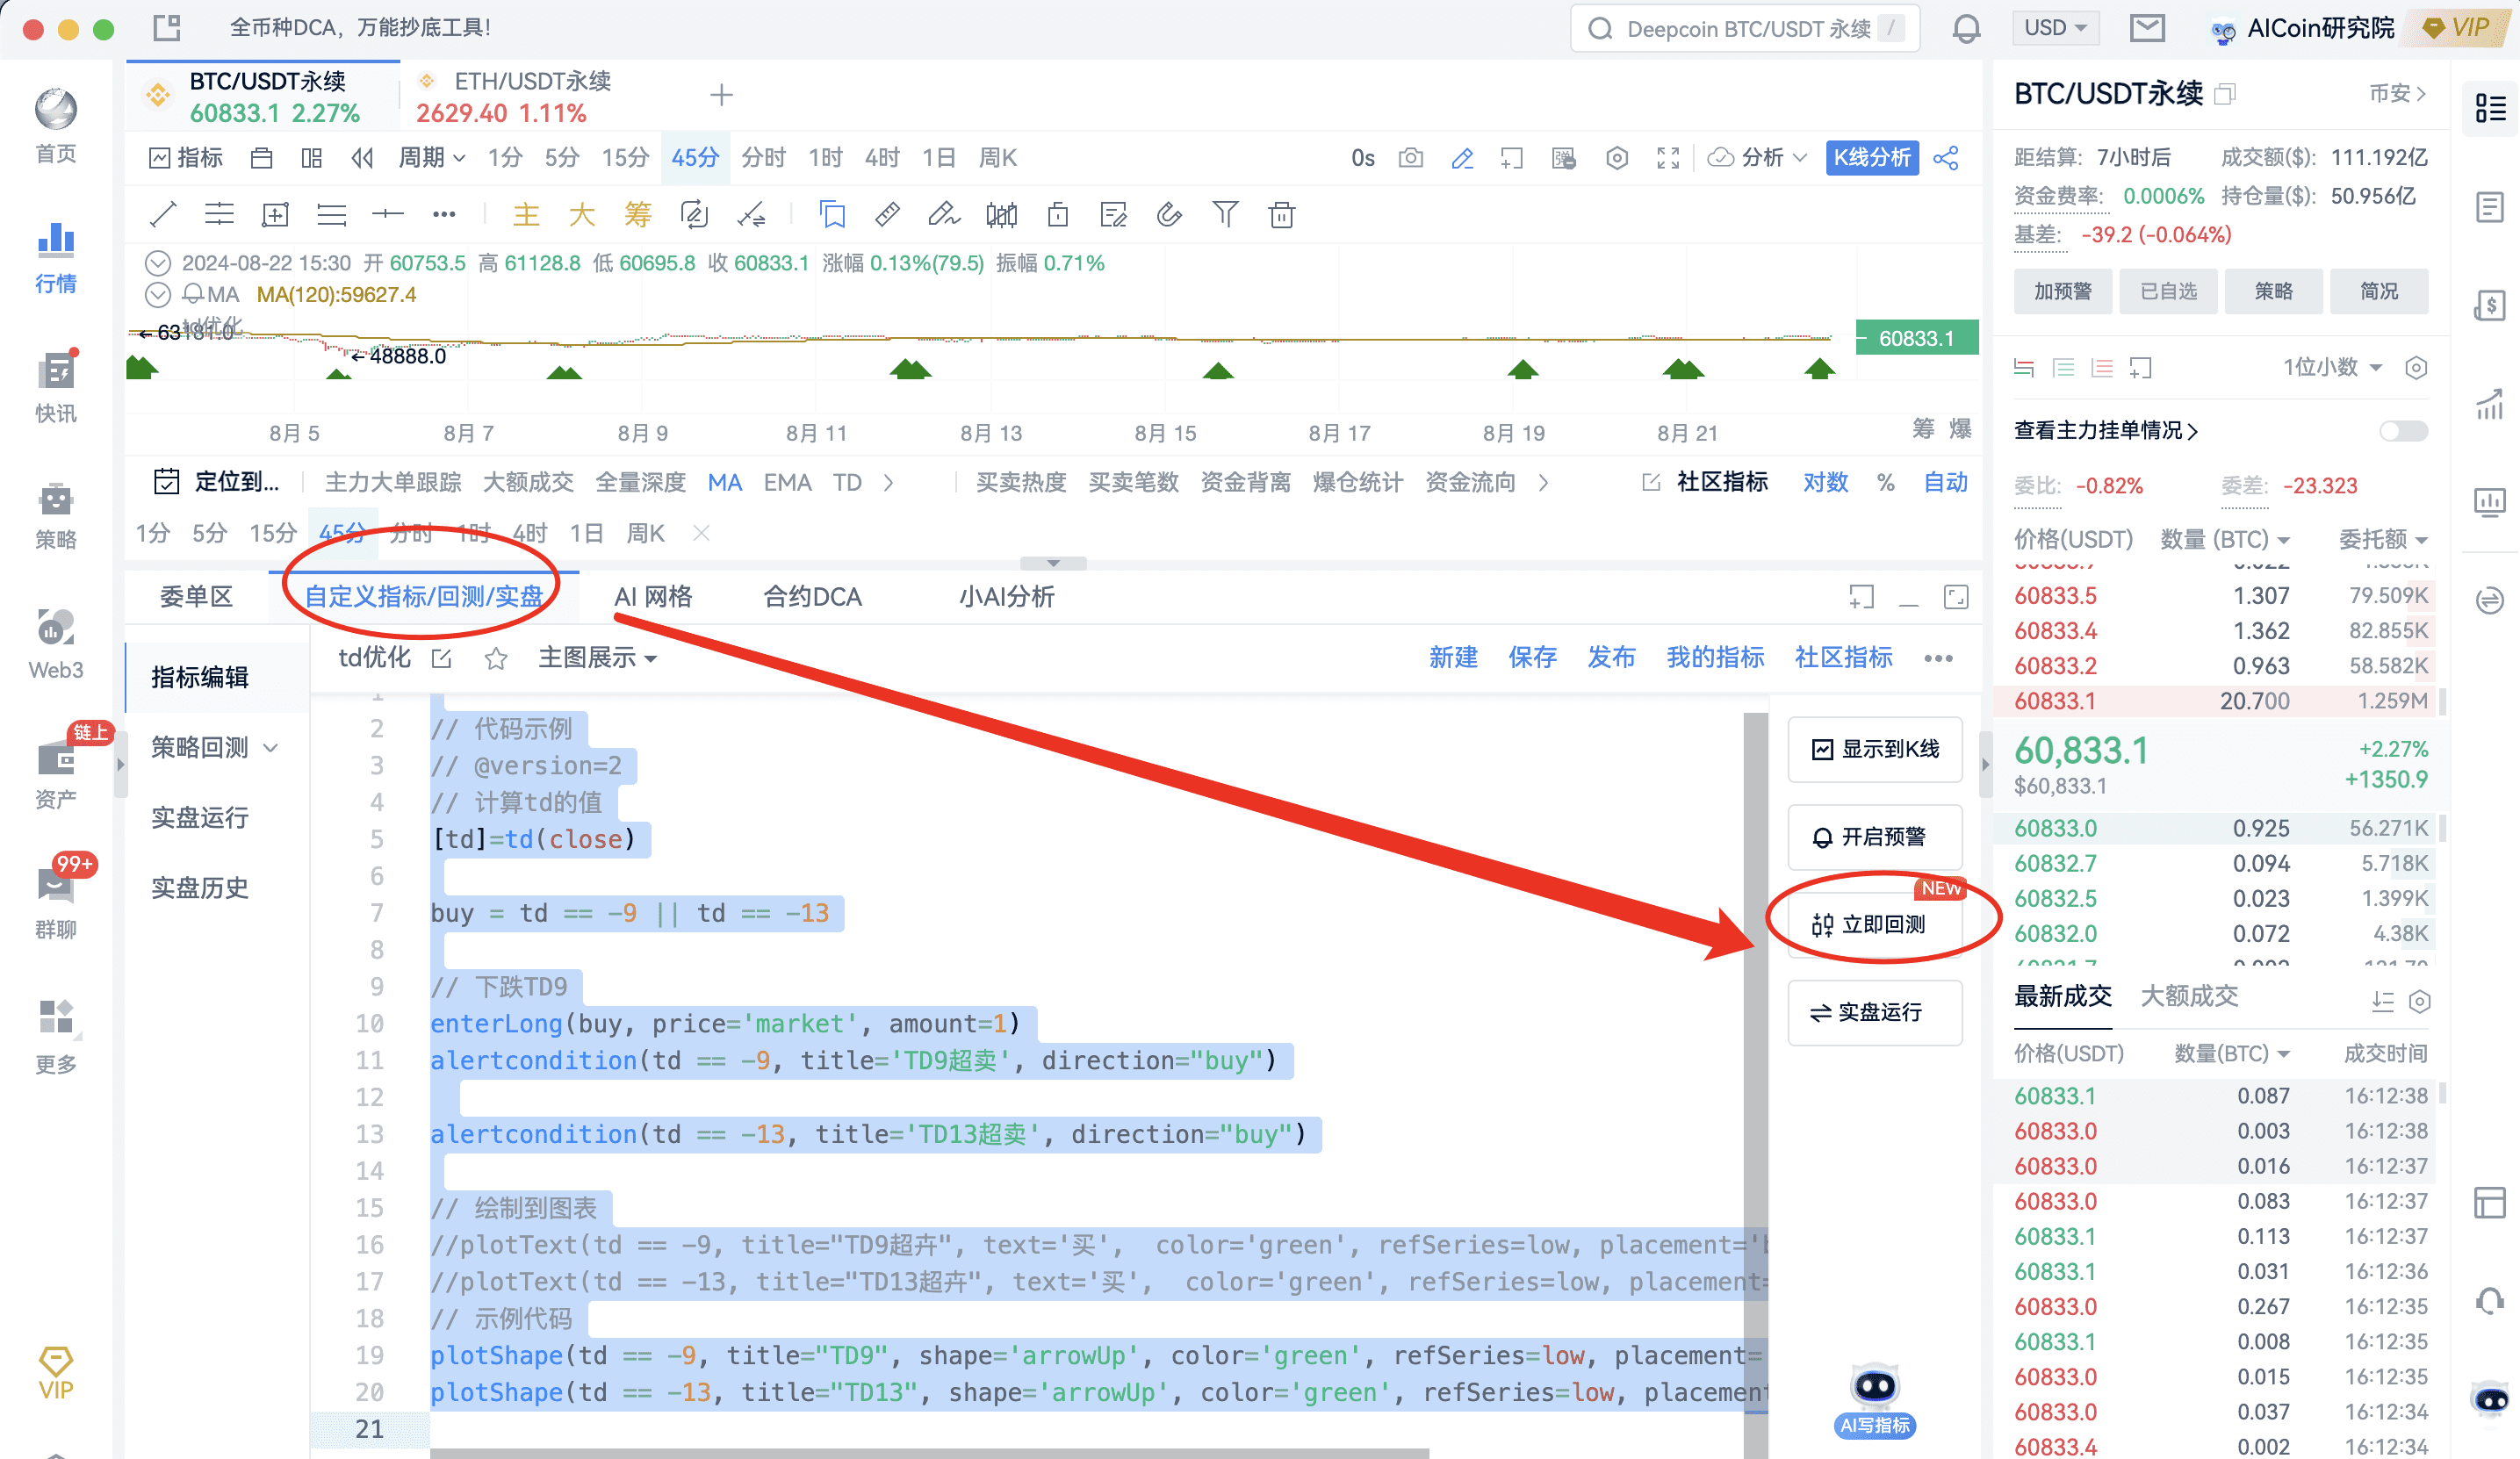
Task: Click the edit name icon beside td优化
Action: coord(441,658)
